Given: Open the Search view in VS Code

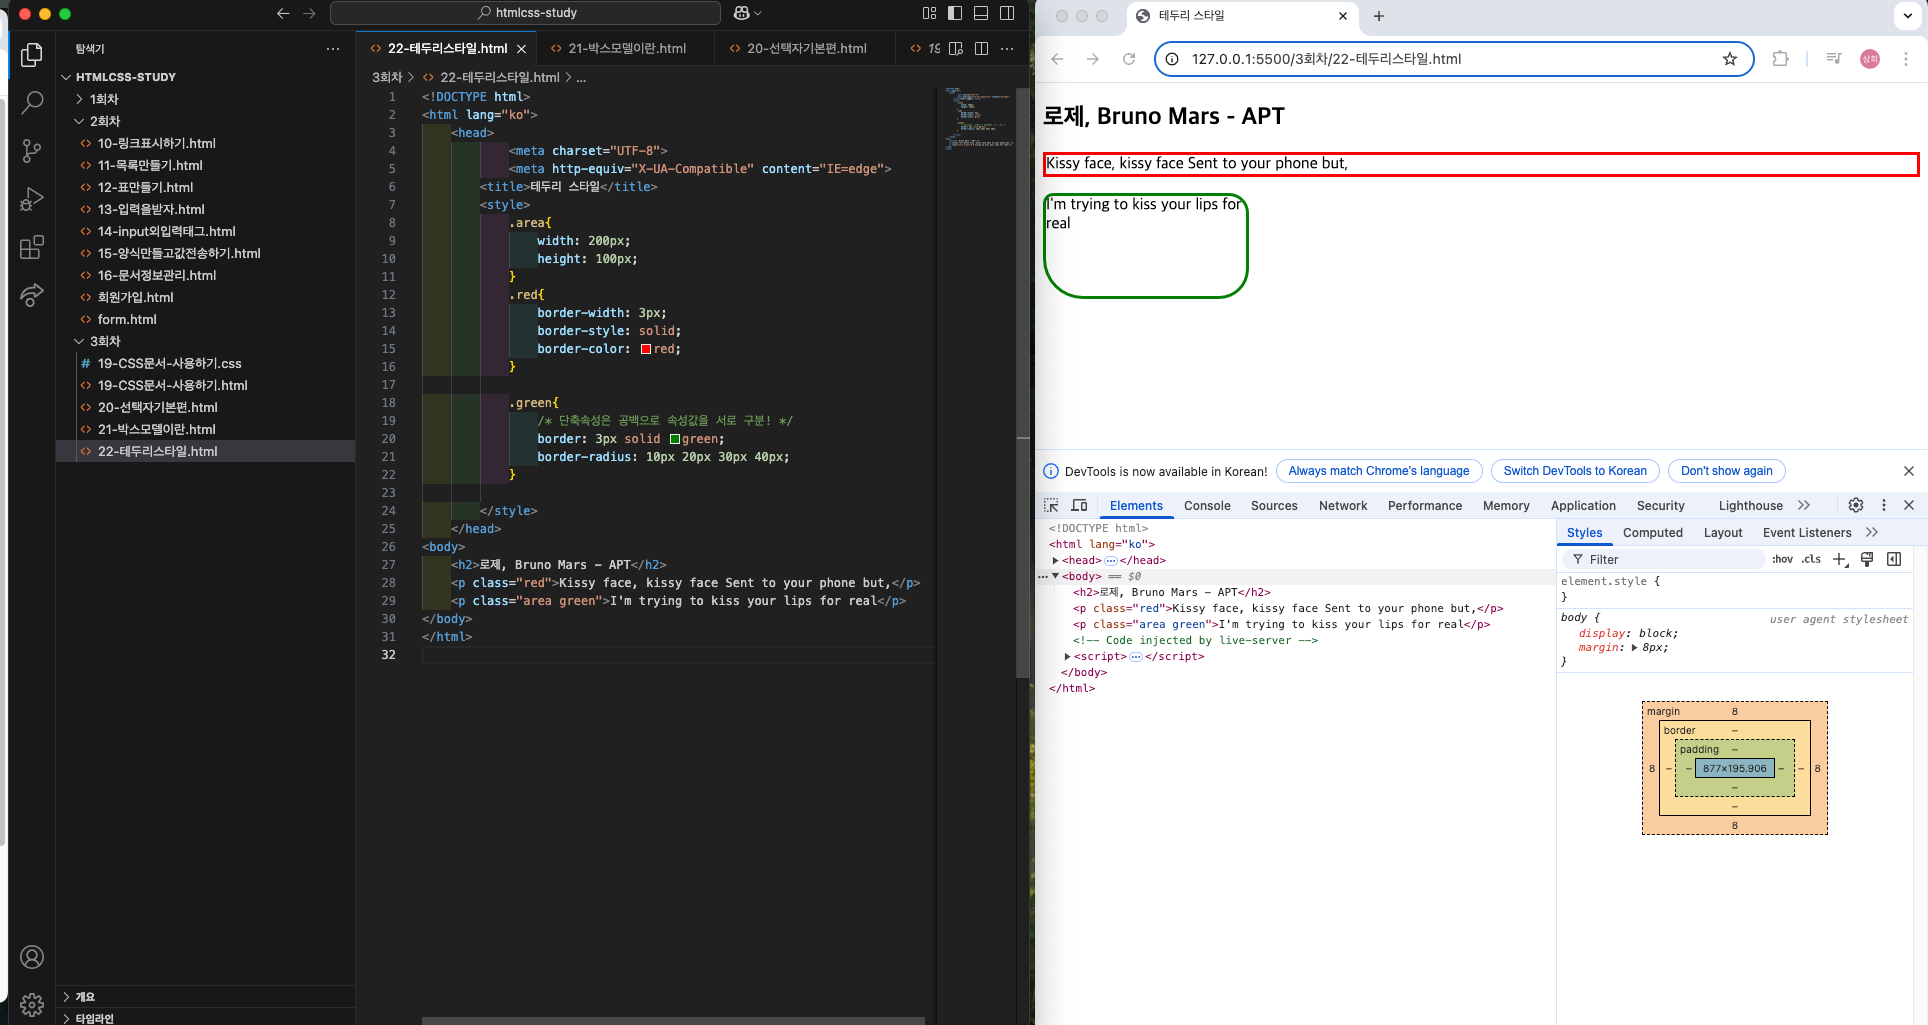Looking at the screenshot, I should pos(32,103).
